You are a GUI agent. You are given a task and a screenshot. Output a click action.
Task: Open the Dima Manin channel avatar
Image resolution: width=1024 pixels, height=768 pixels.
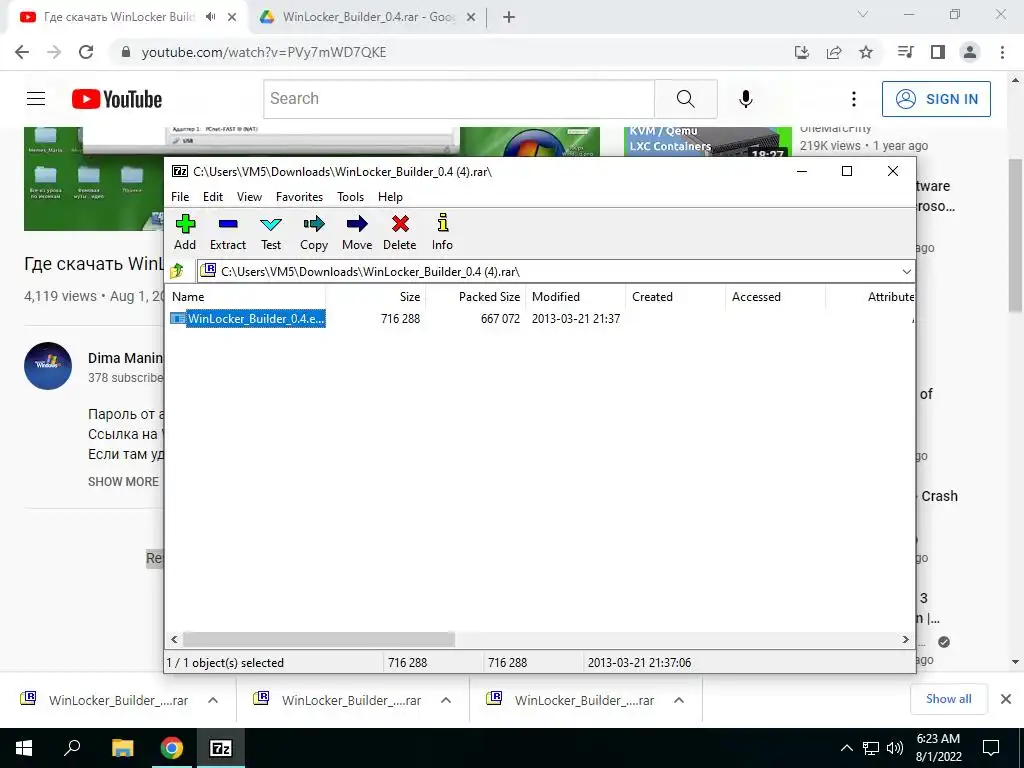point(48,366)
